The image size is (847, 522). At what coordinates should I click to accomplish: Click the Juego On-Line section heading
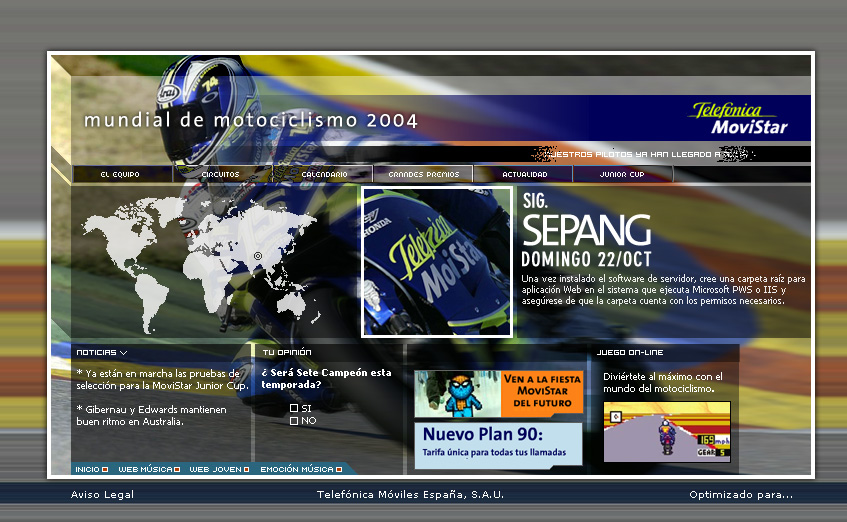(x=630, y=352)
